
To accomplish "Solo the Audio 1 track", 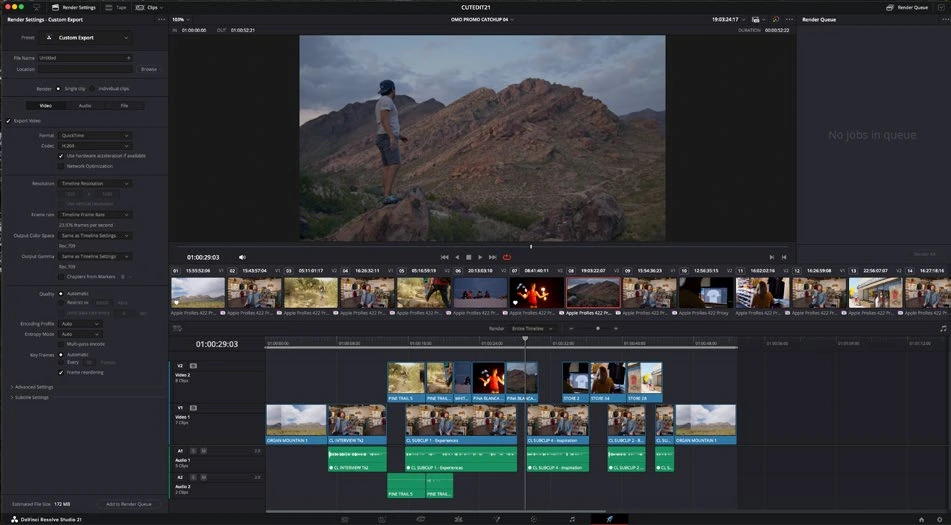I will pos(193,451).
